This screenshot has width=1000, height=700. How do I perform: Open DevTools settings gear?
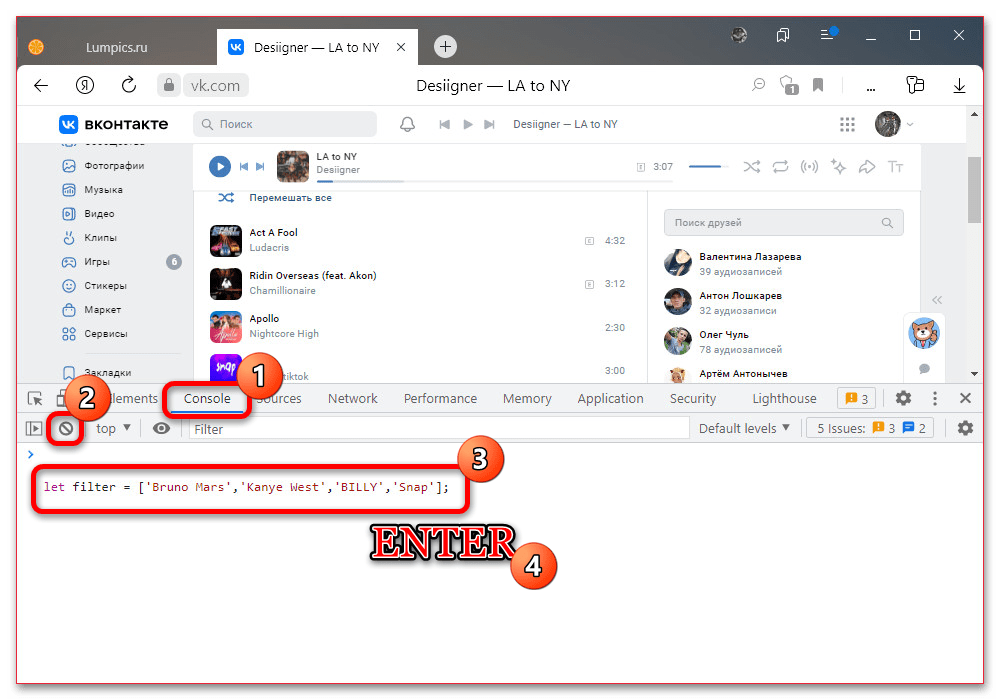[x=903, y=398]
